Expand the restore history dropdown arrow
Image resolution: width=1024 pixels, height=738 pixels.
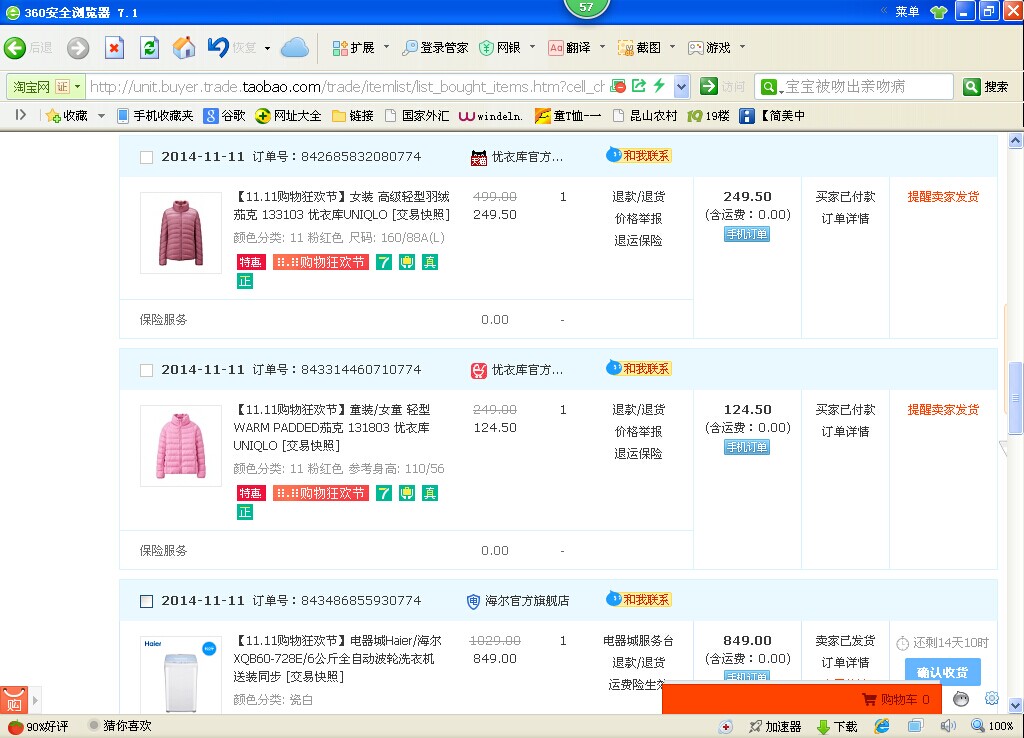point(267,48)
